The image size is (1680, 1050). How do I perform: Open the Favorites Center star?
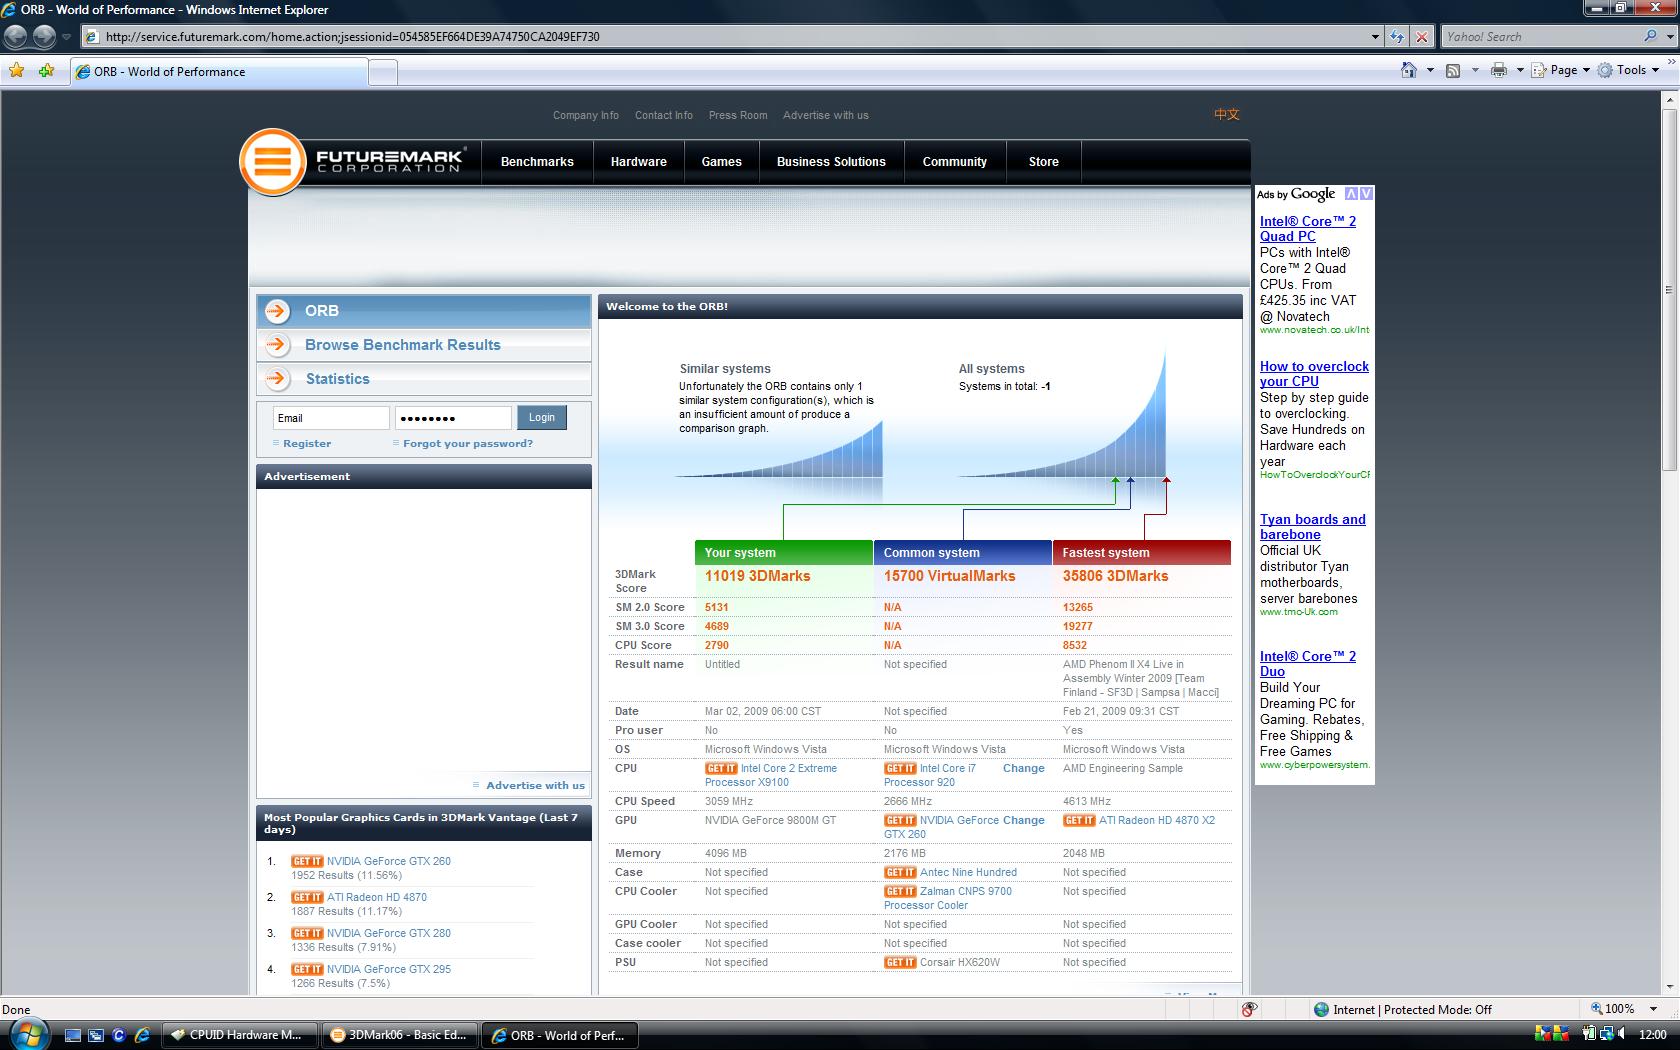coord(16,70)
